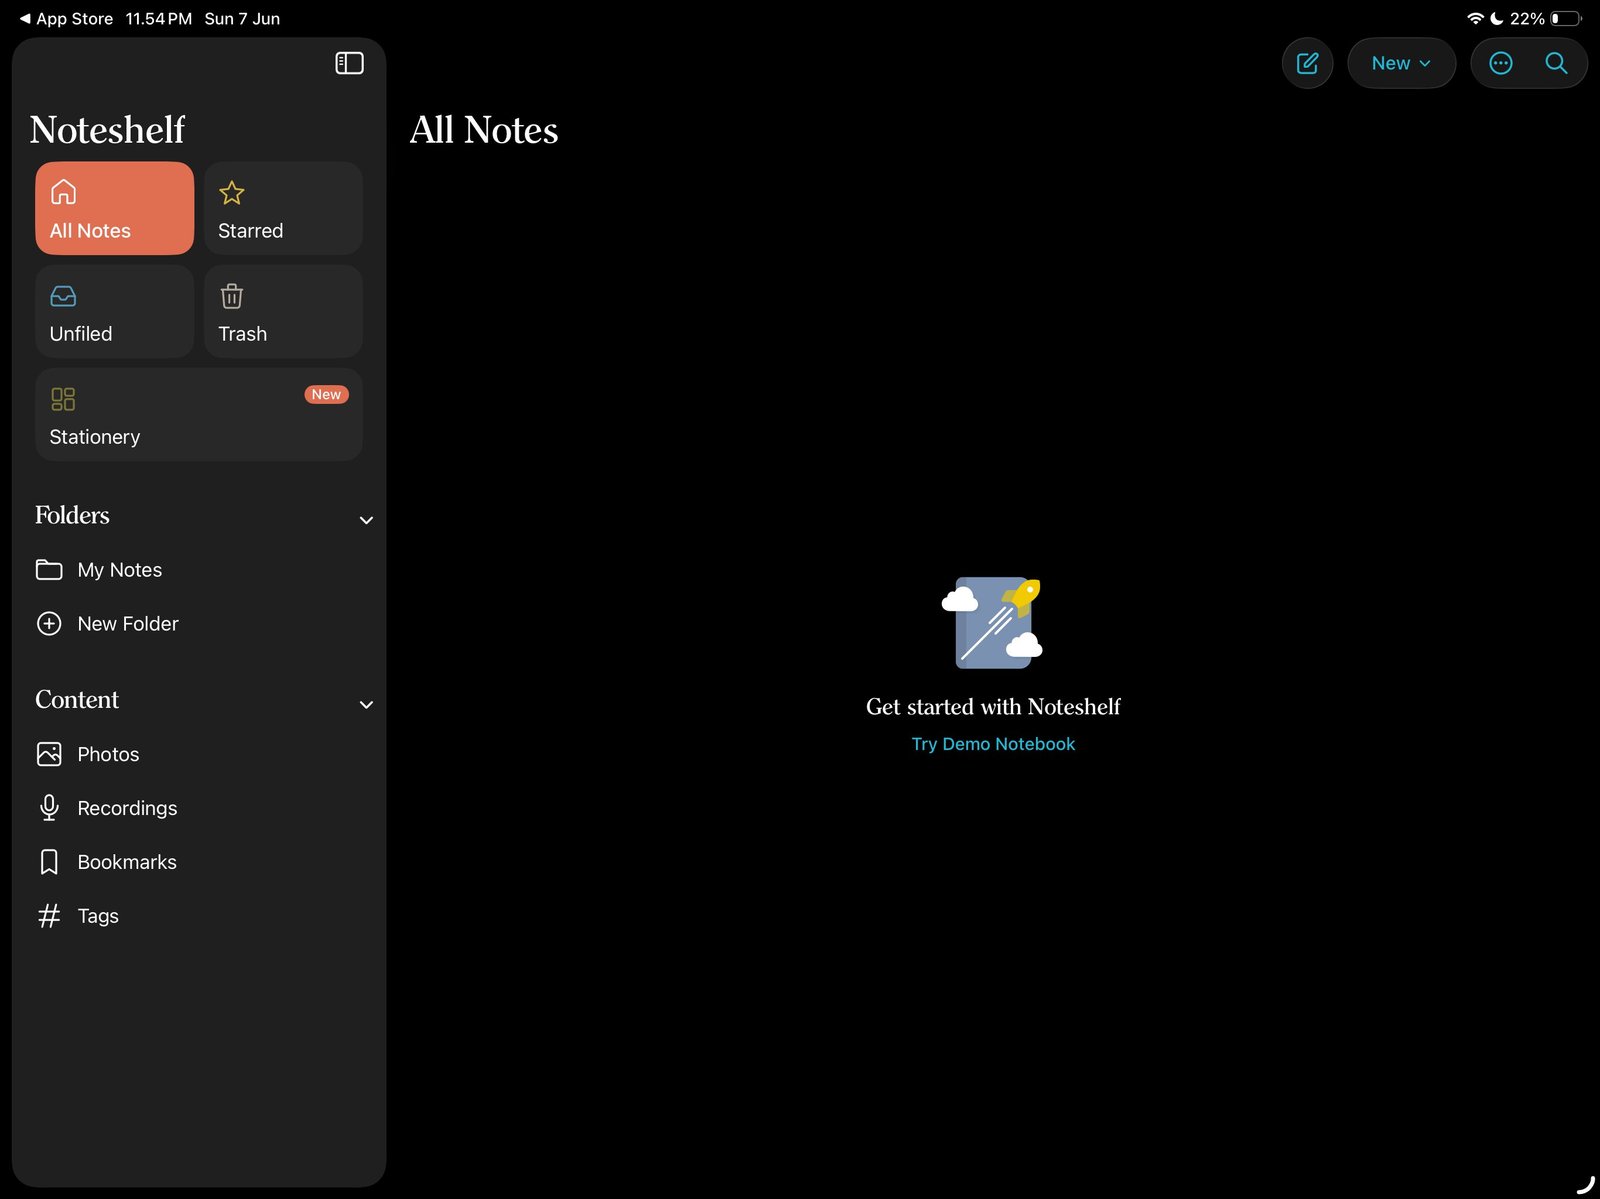Open the Unfiled tile
Image resolution: width=1600 pixels, height=1199 pixels.
point(115,311)
